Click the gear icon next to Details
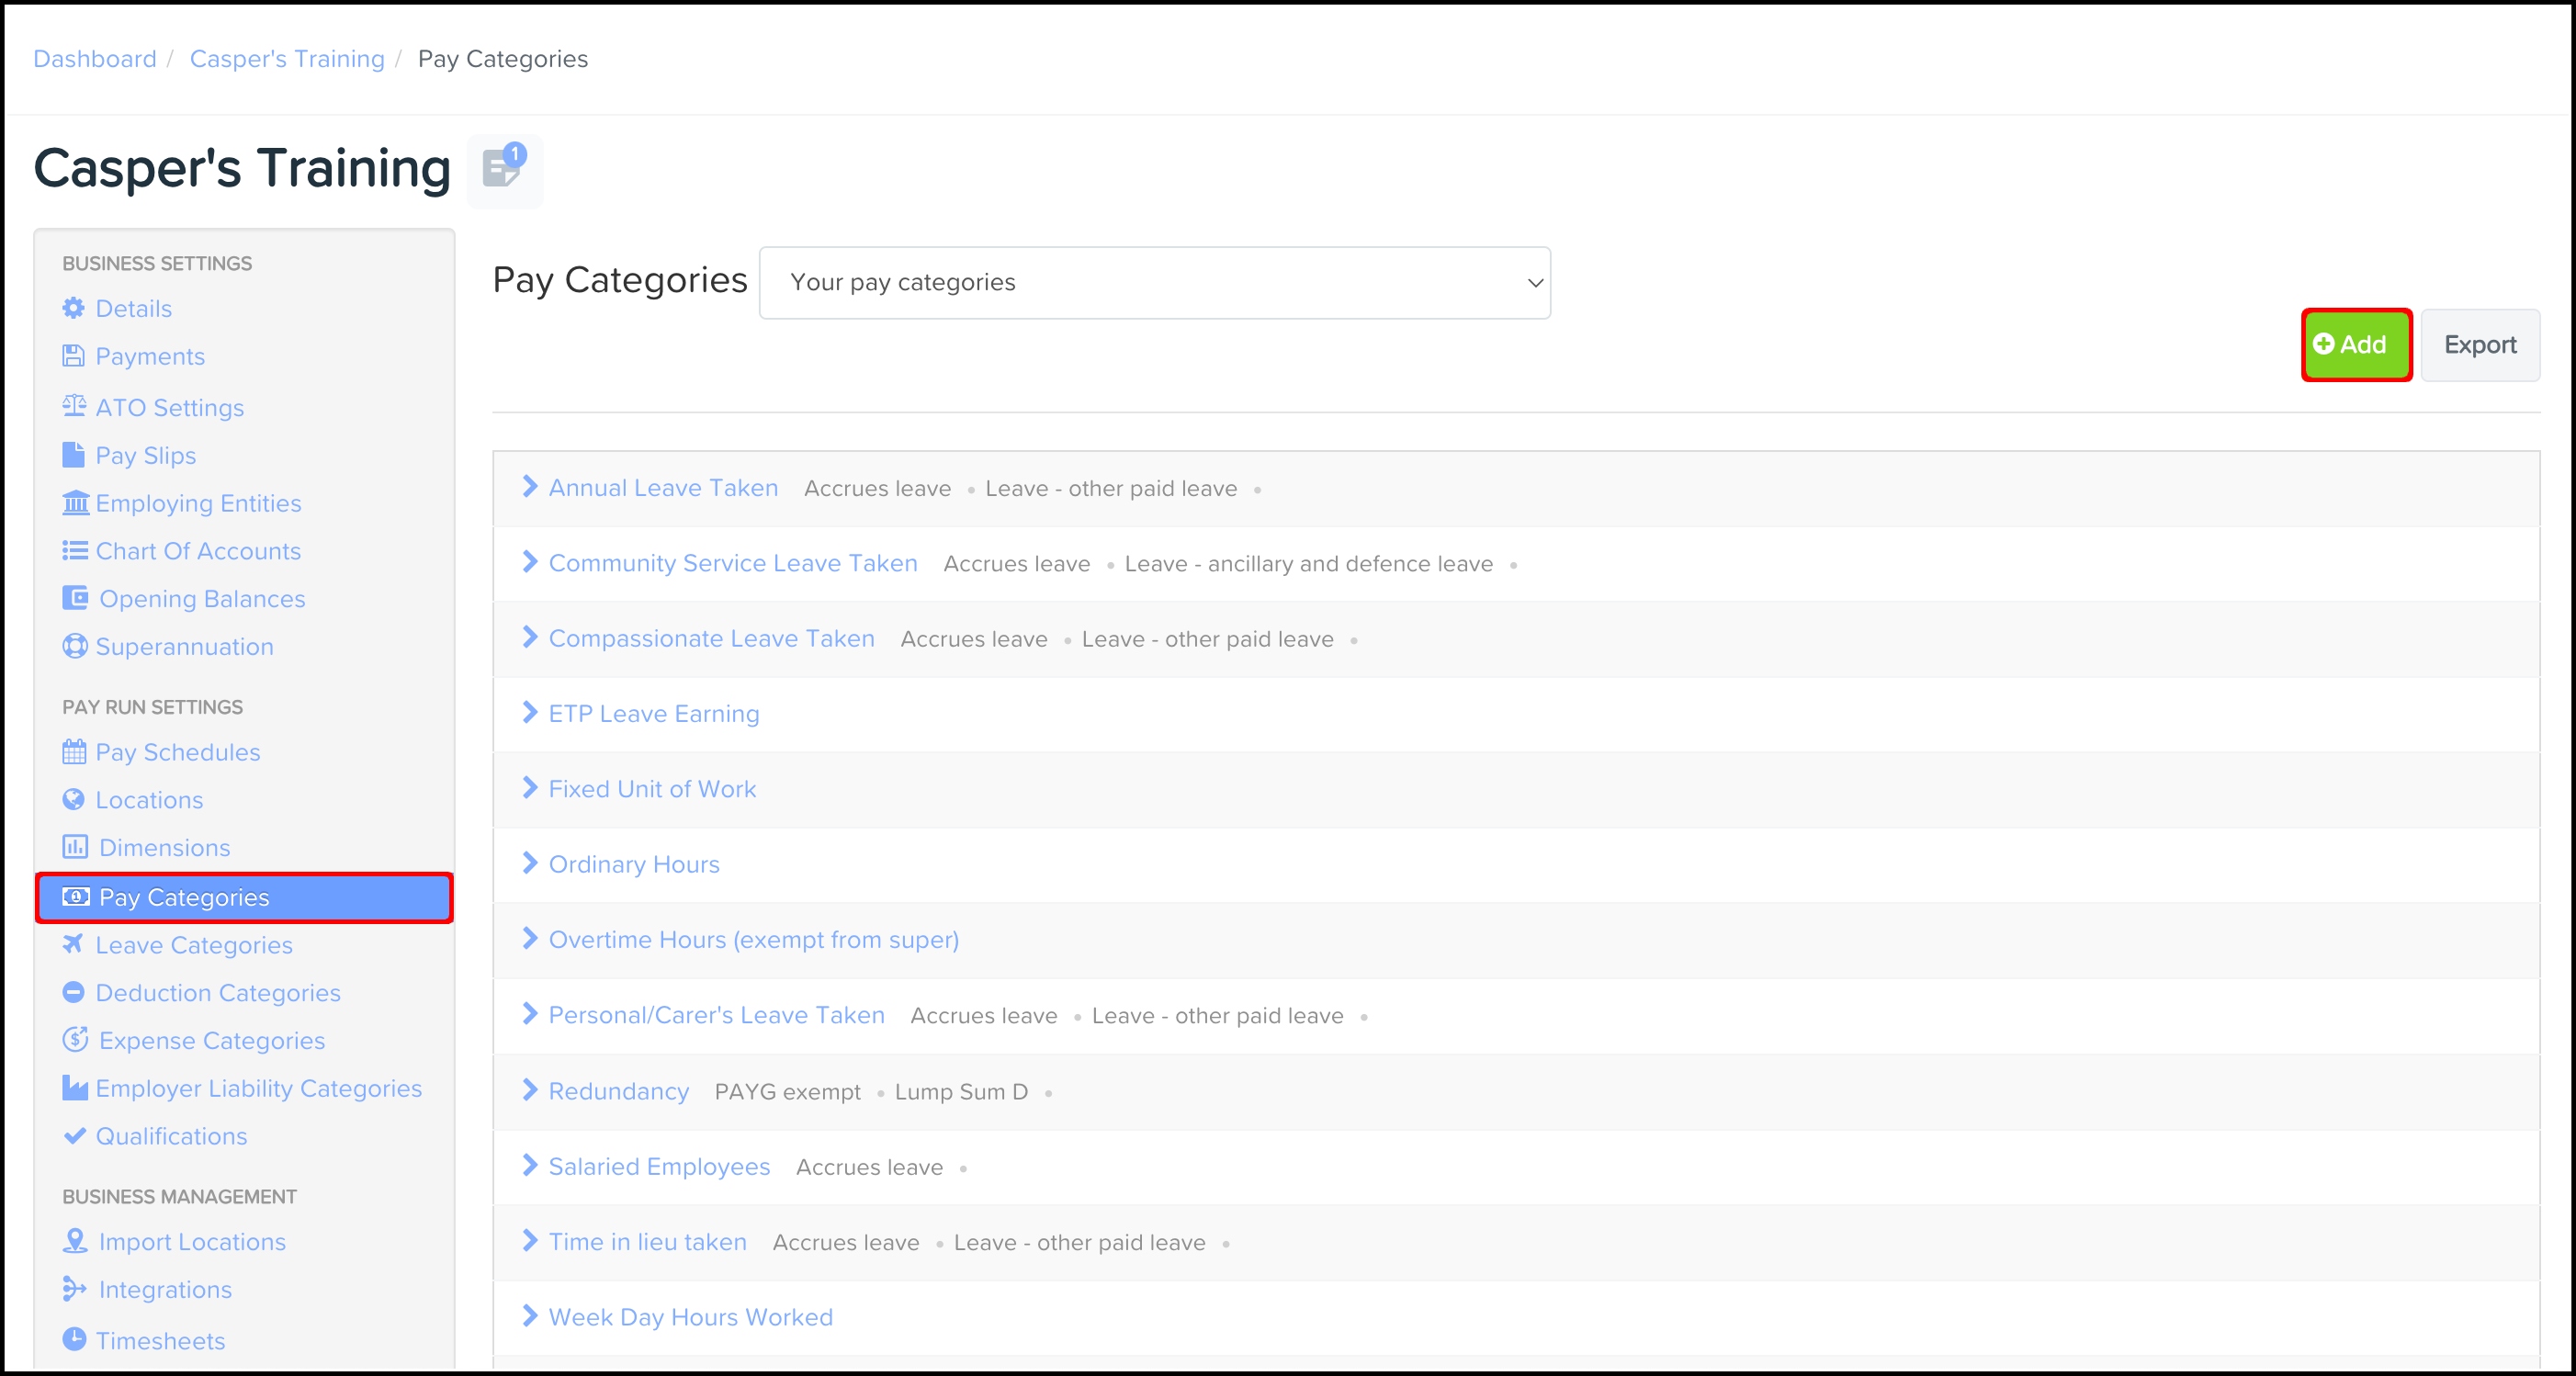The width and height of the screenshot is (2576, 1376). (73, 308)
